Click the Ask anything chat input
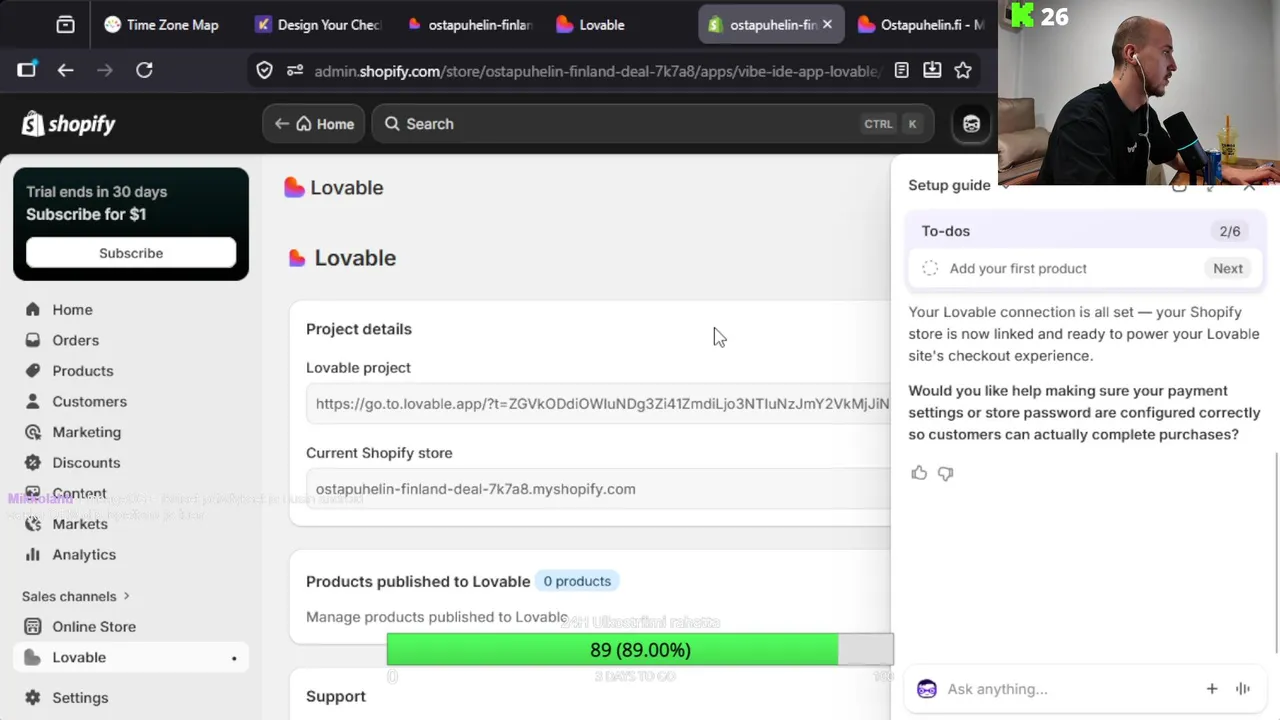The width and height of the screenshot is (1280, 720). click(x=1070, y=689)
